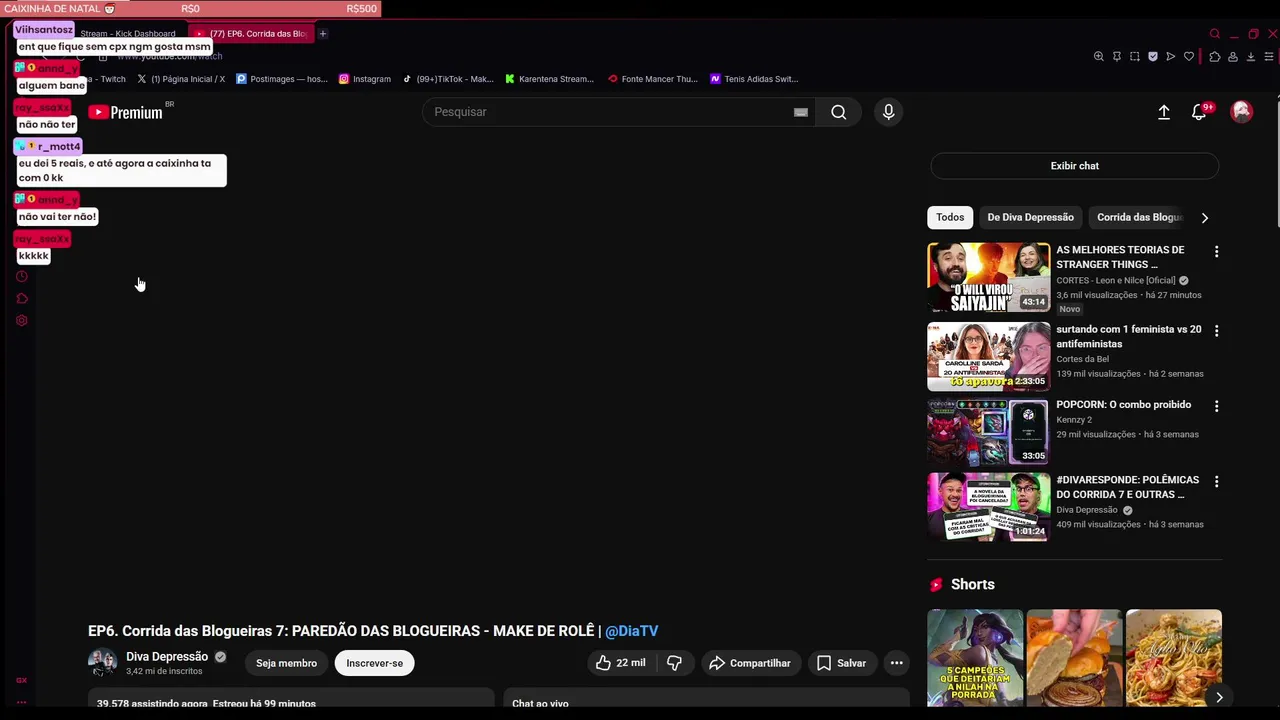
Task: Click the send/flow arrow toolbar icon
Action: coord(1171,57)
